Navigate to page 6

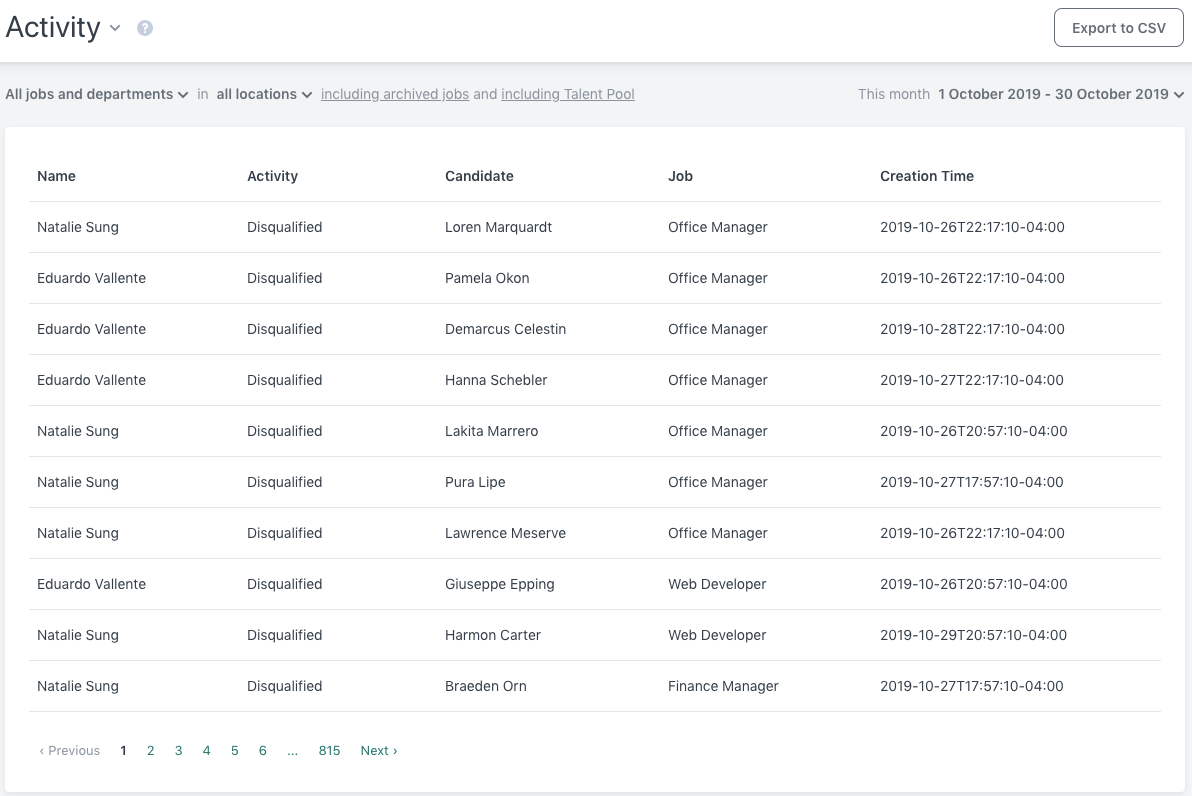[262, 750]
